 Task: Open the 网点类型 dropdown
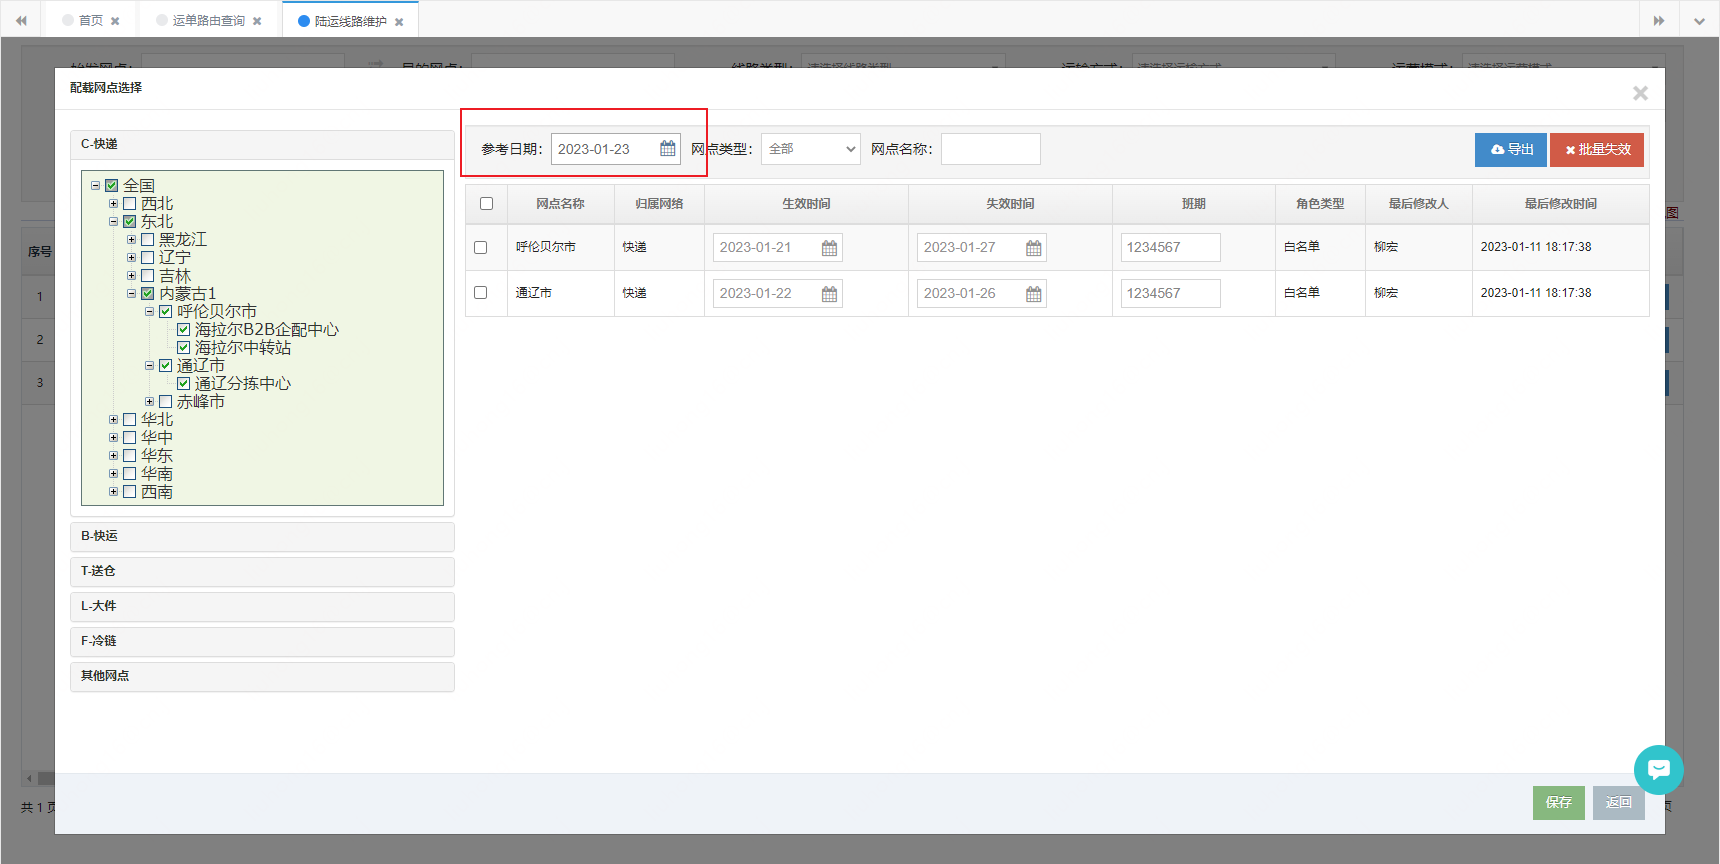(x=810, y=149)
